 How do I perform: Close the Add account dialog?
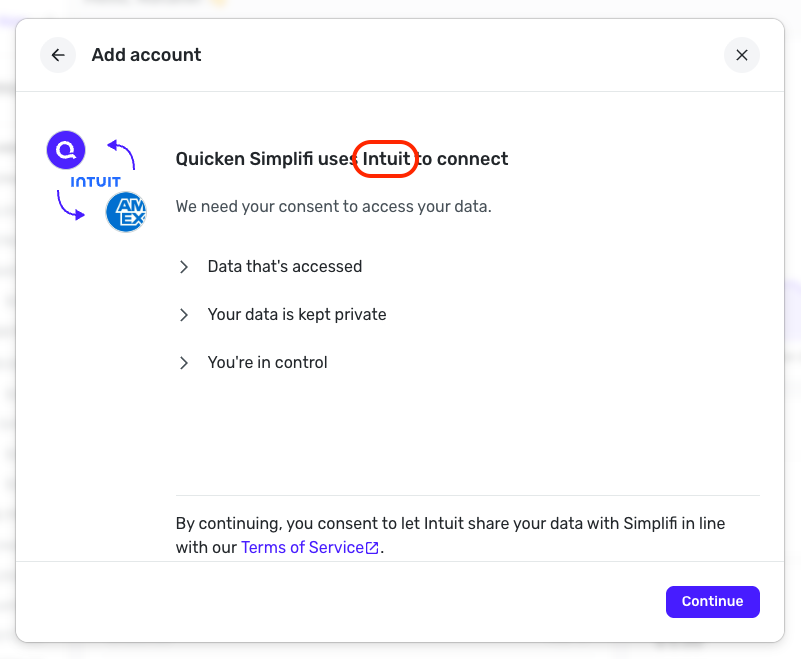[741, 55]
